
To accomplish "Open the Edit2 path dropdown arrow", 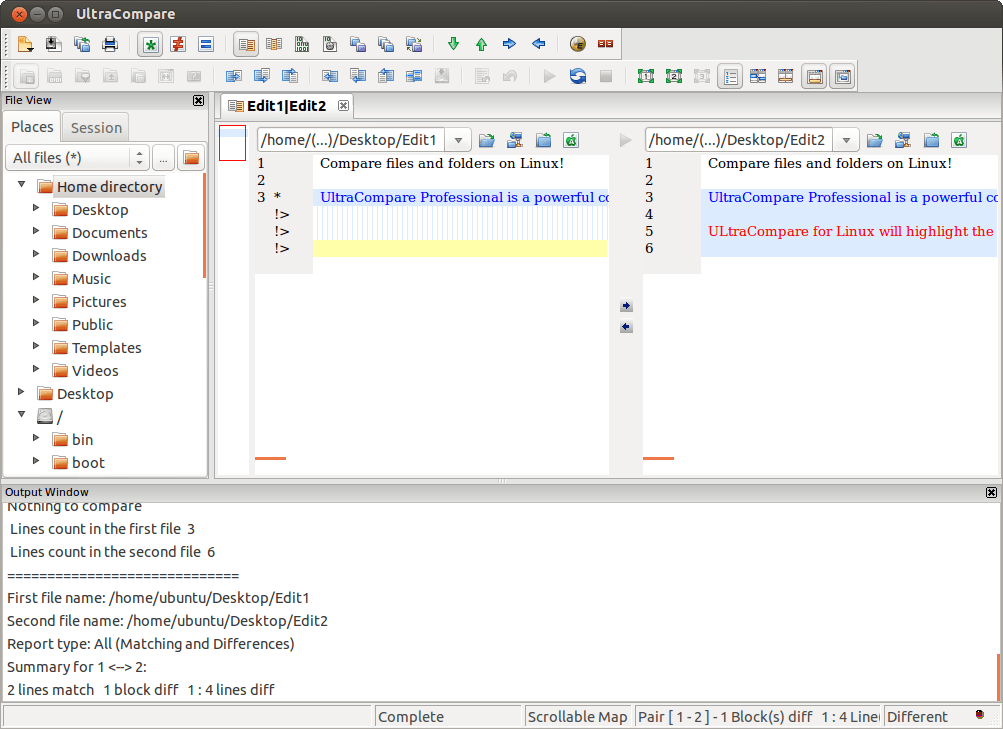I will pos(846,140).
